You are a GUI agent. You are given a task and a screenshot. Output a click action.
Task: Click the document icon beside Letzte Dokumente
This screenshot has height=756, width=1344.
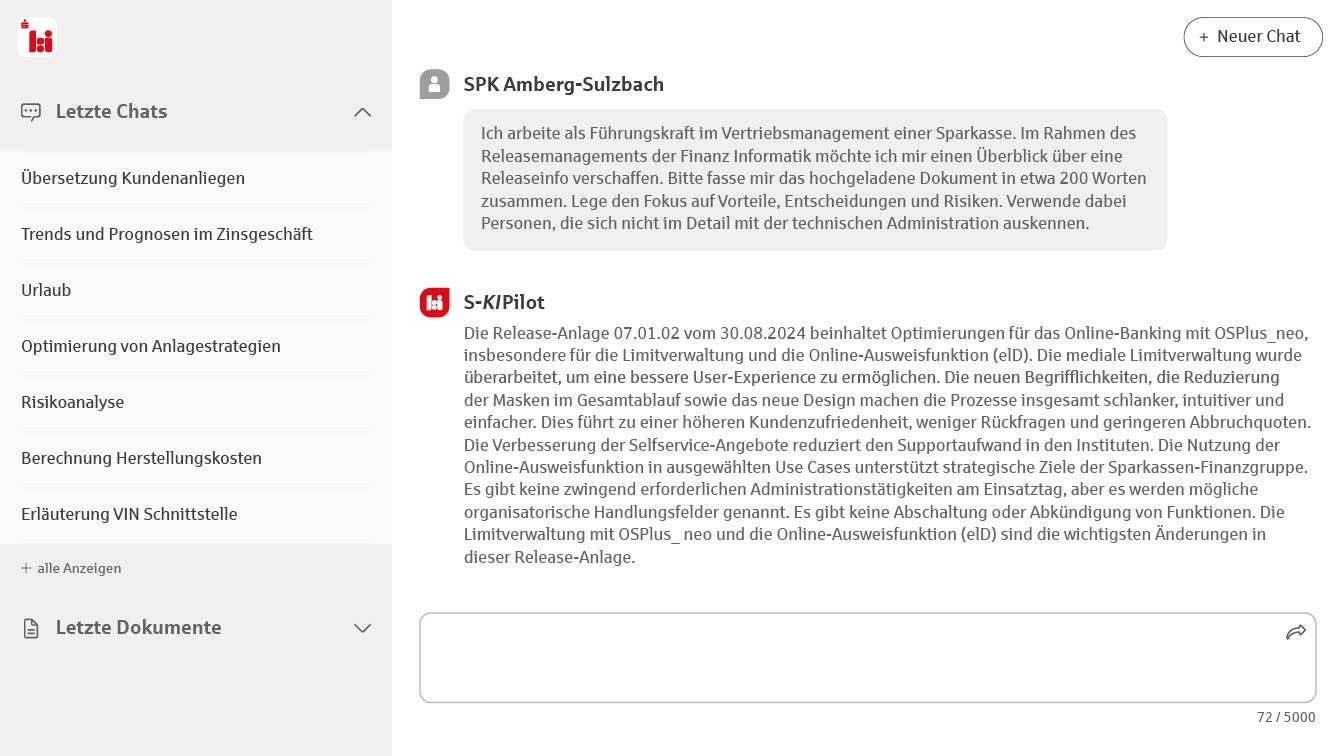coord(31,627)
